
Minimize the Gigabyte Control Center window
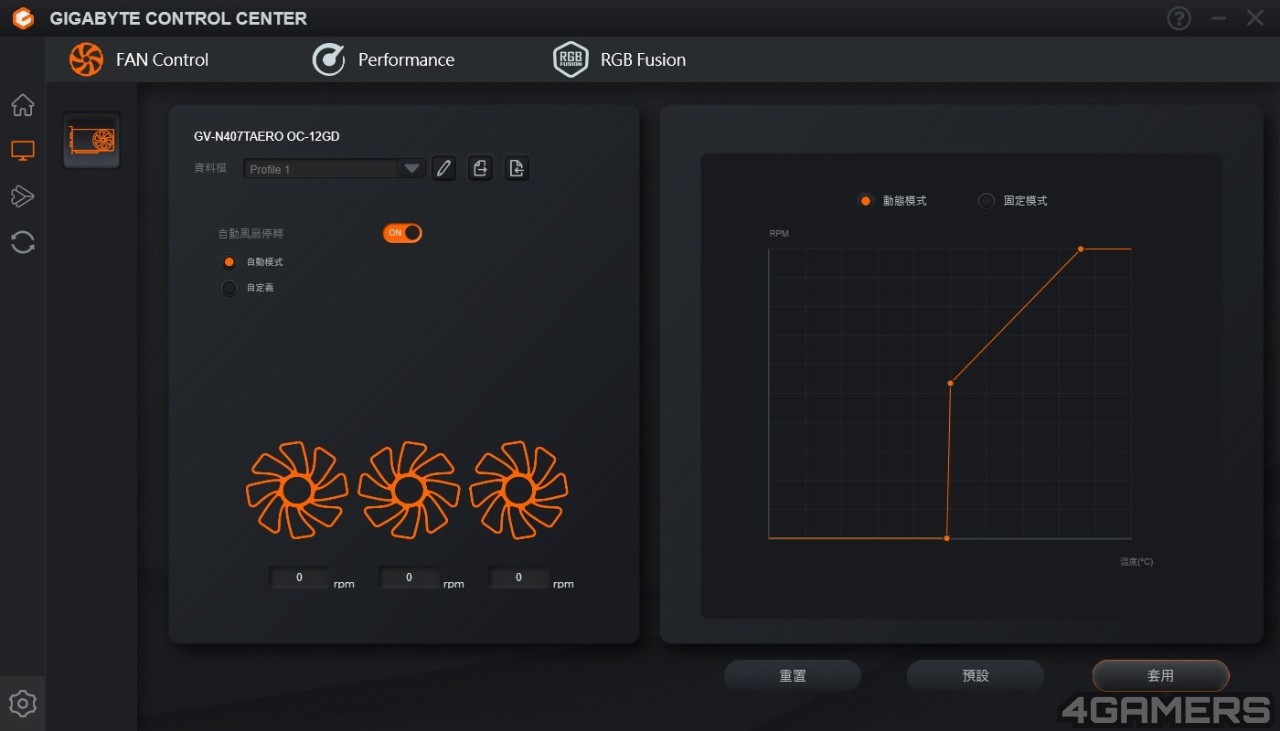[x=1218, y=18]
